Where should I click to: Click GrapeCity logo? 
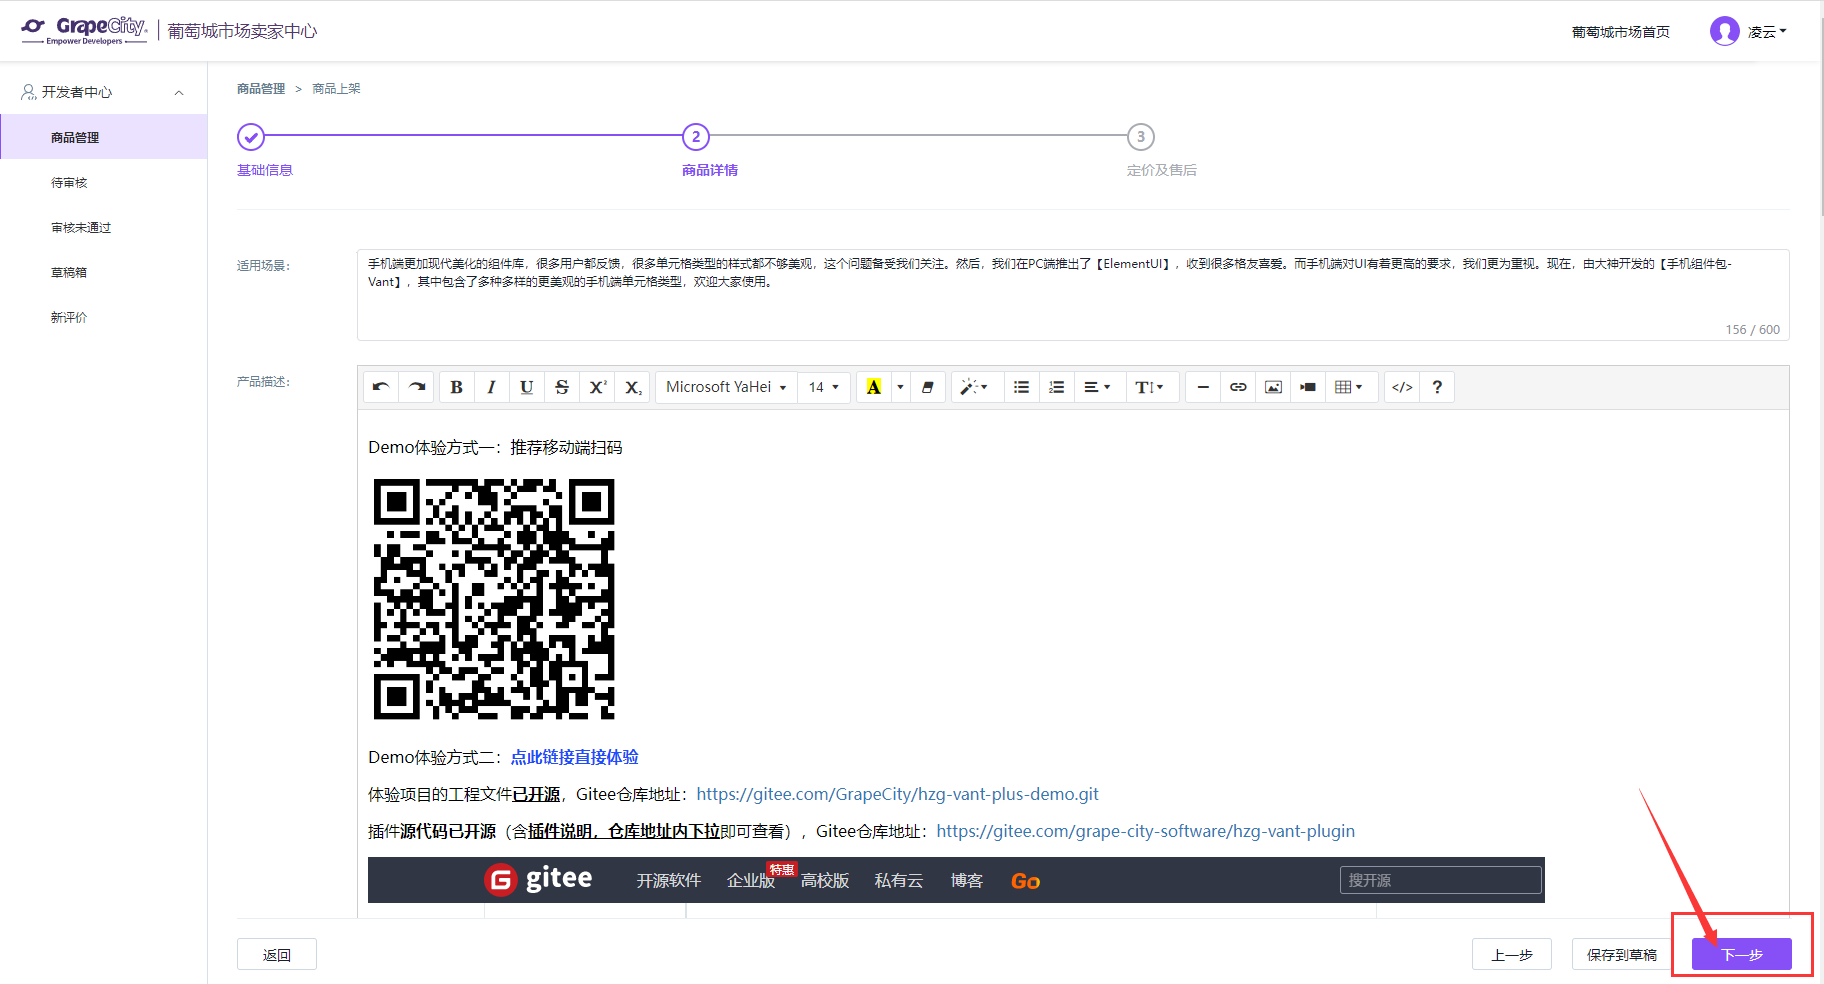point(85,30)
